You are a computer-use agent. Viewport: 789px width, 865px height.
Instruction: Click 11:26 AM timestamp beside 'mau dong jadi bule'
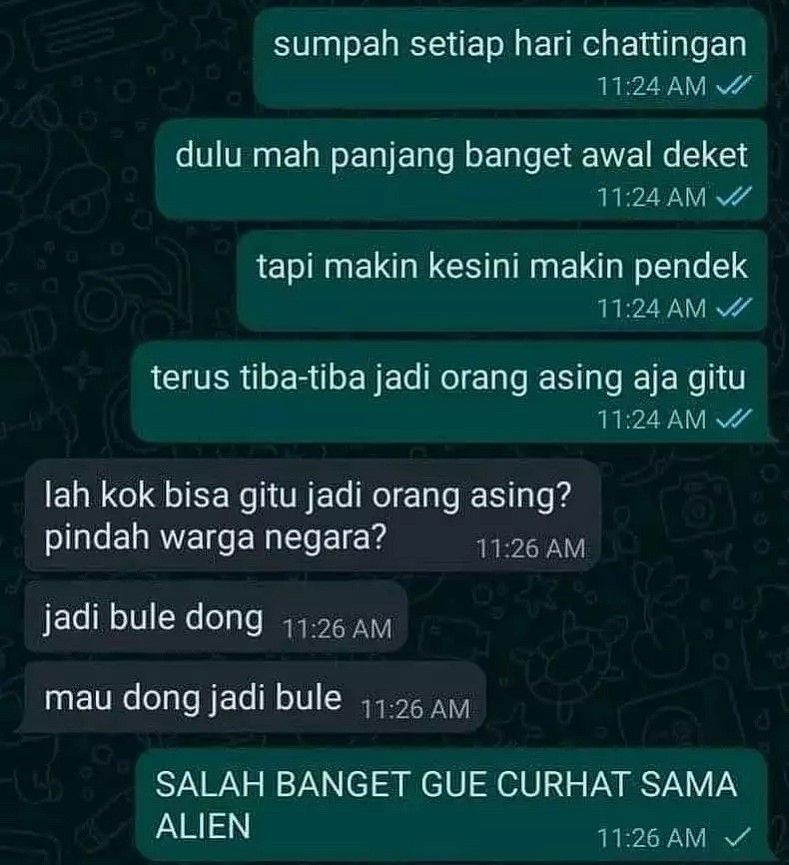pos(415,709)
